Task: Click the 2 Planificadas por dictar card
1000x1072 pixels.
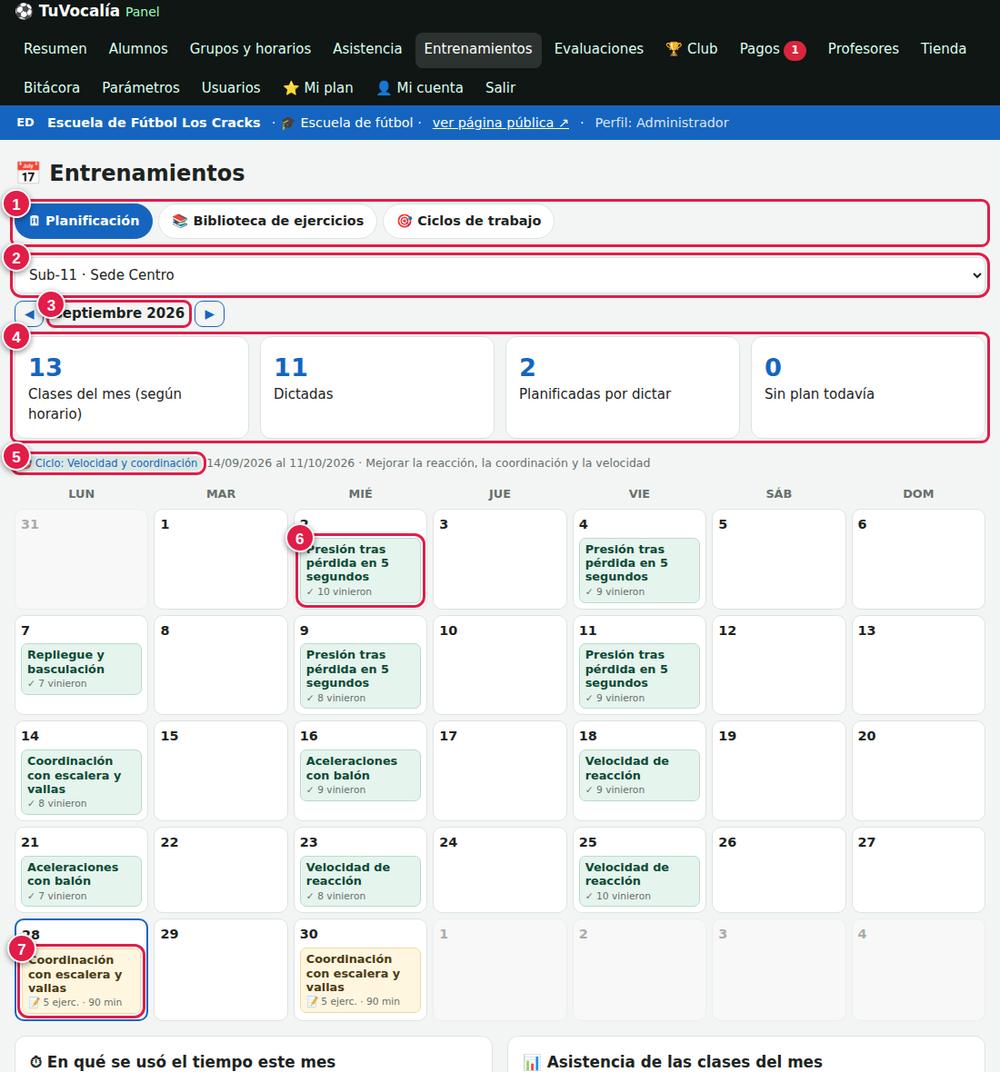Action: coord(622,388)
